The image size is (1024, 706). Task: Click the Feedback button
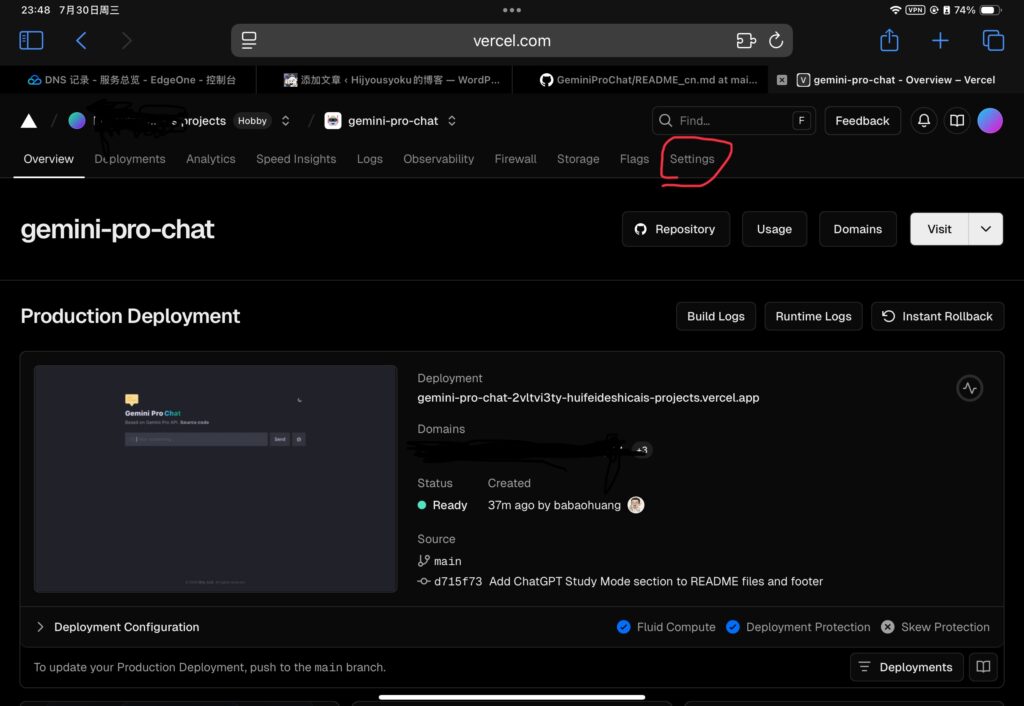(862, 121)
